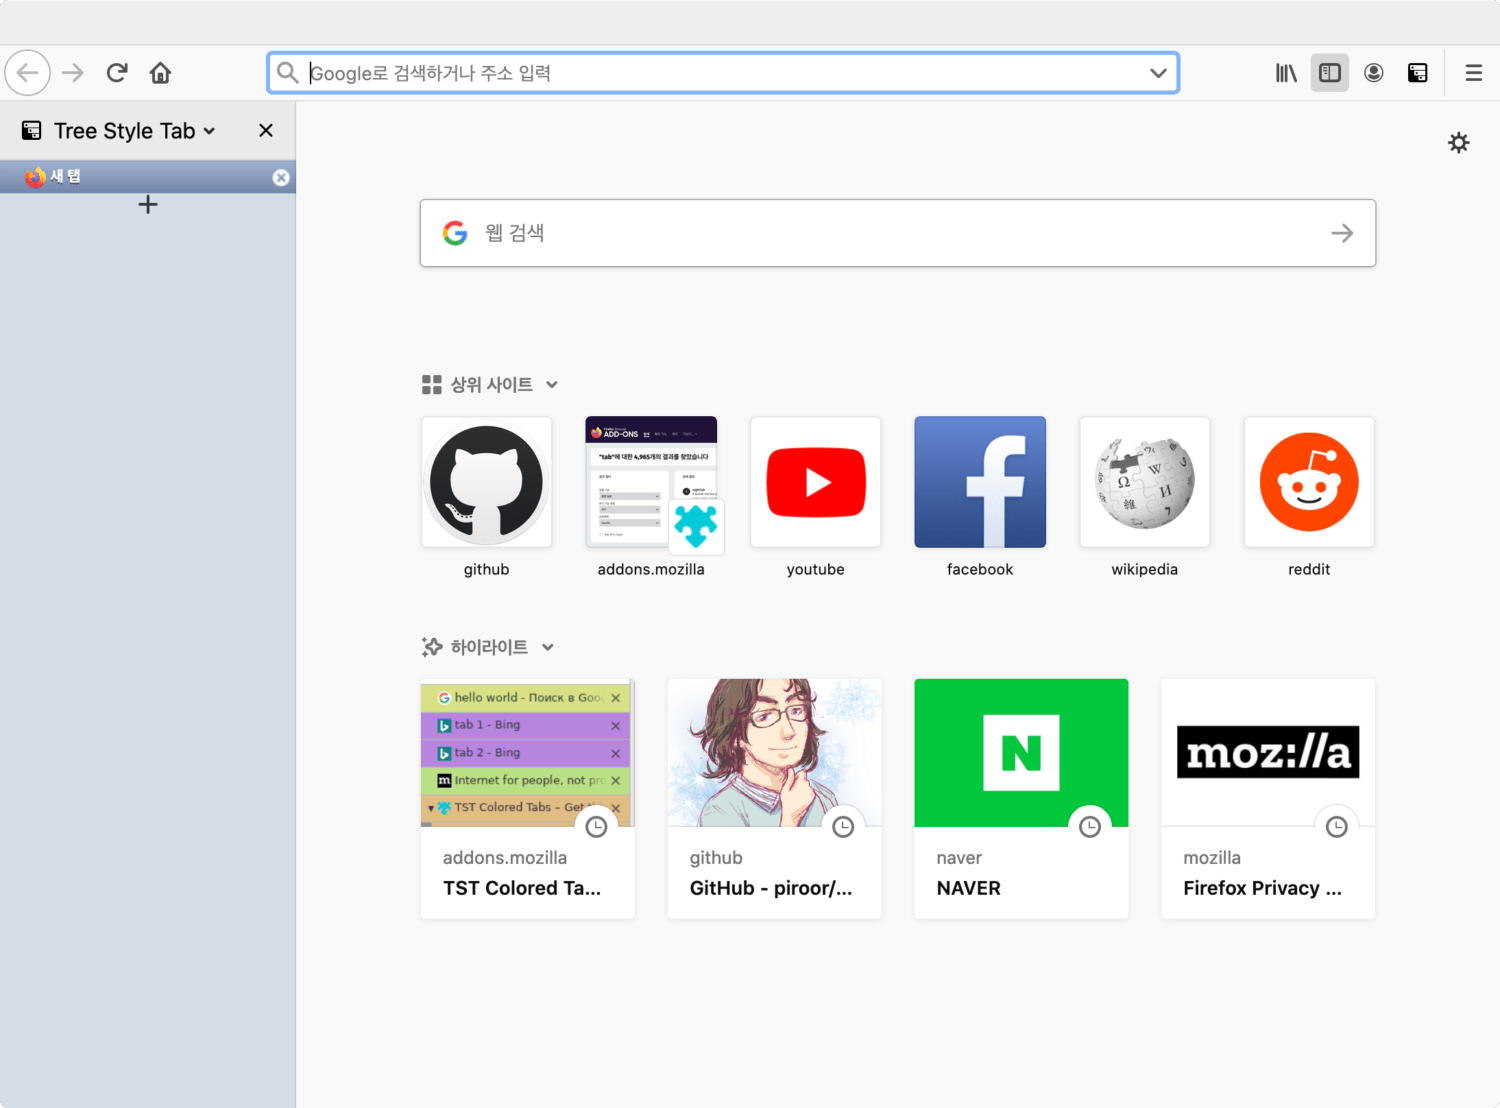The image size is (1500, 1108).
Task: Click the addons.mozilla label under its tile
Action: tap(651, 569)
